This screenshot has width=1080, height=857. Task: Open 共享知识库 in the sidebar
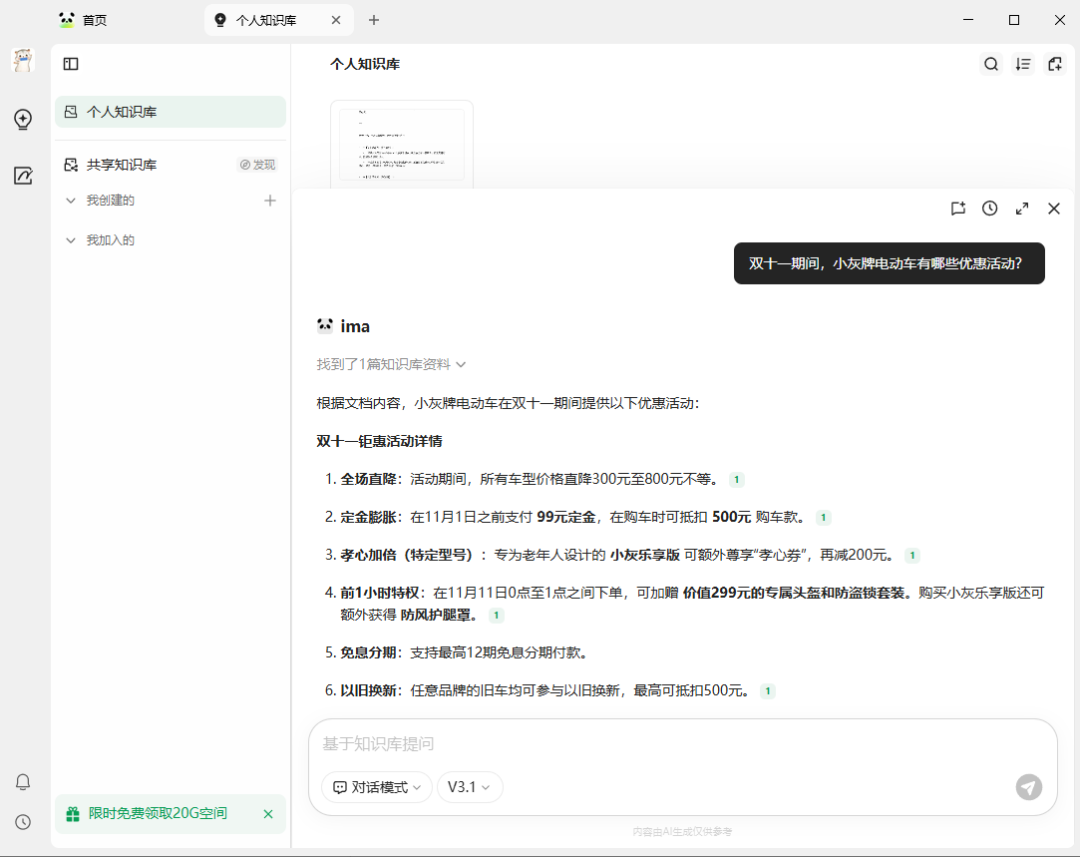121,165
